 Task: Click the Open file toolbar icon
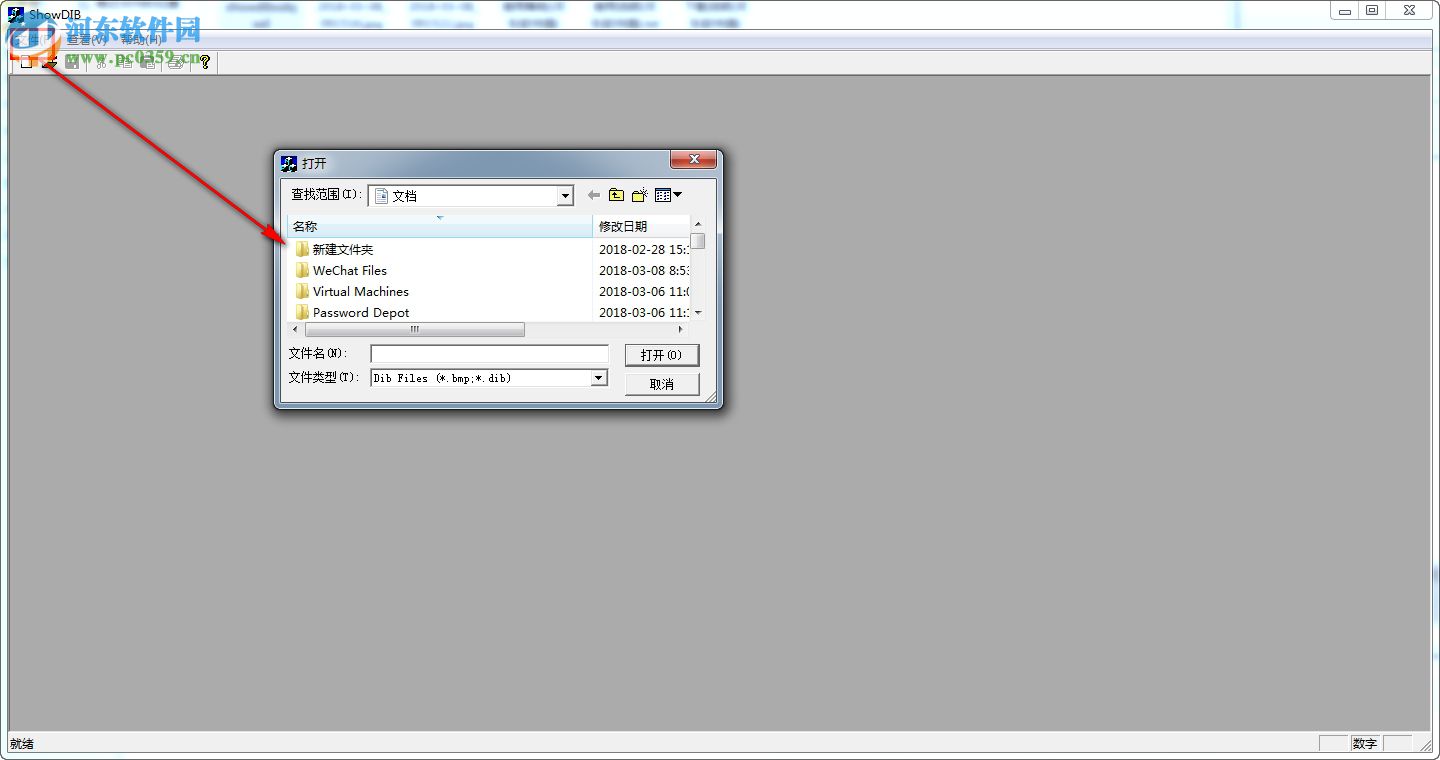coord(49,62)
